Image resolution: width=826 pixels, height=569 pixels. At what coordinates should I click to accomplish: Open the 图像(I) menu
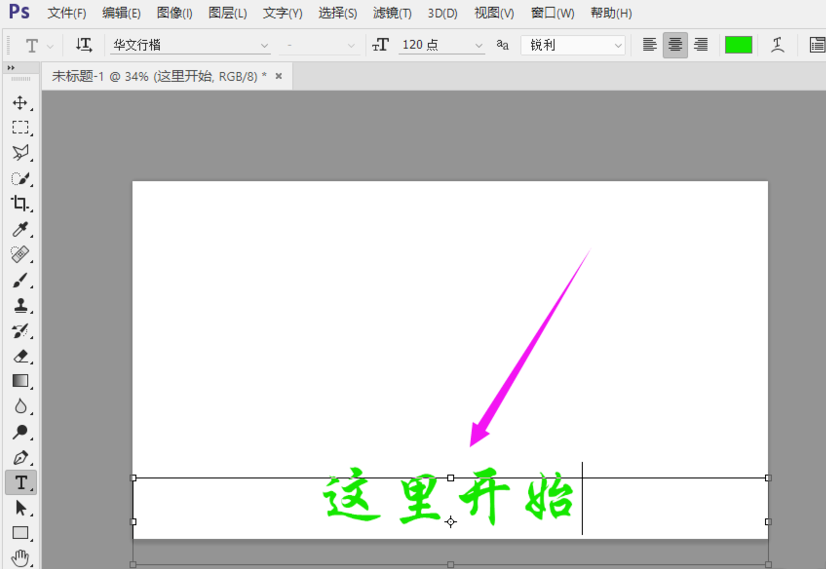click(175, 13)
